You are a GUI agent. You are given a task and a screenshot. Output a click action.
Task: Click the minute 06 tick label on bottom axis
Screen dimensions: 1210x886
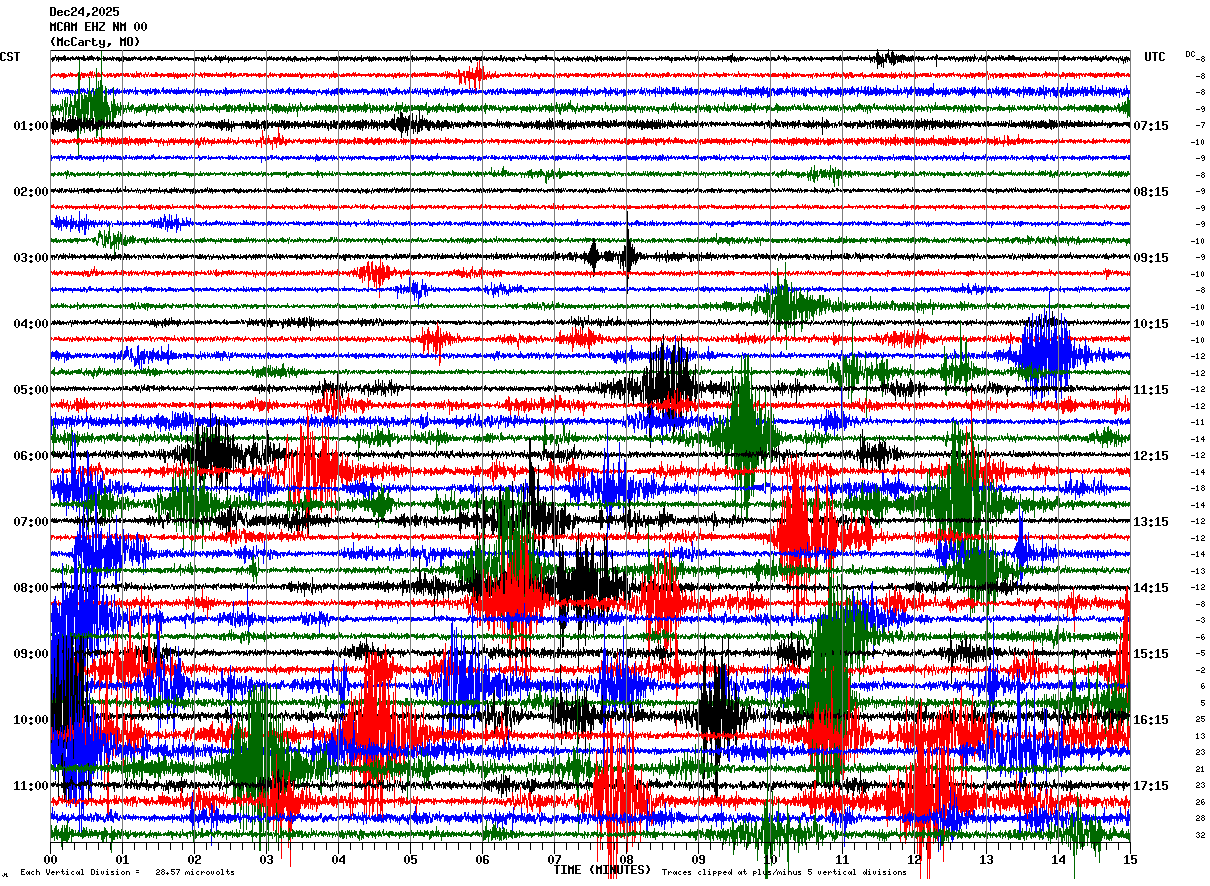(482, 859)
